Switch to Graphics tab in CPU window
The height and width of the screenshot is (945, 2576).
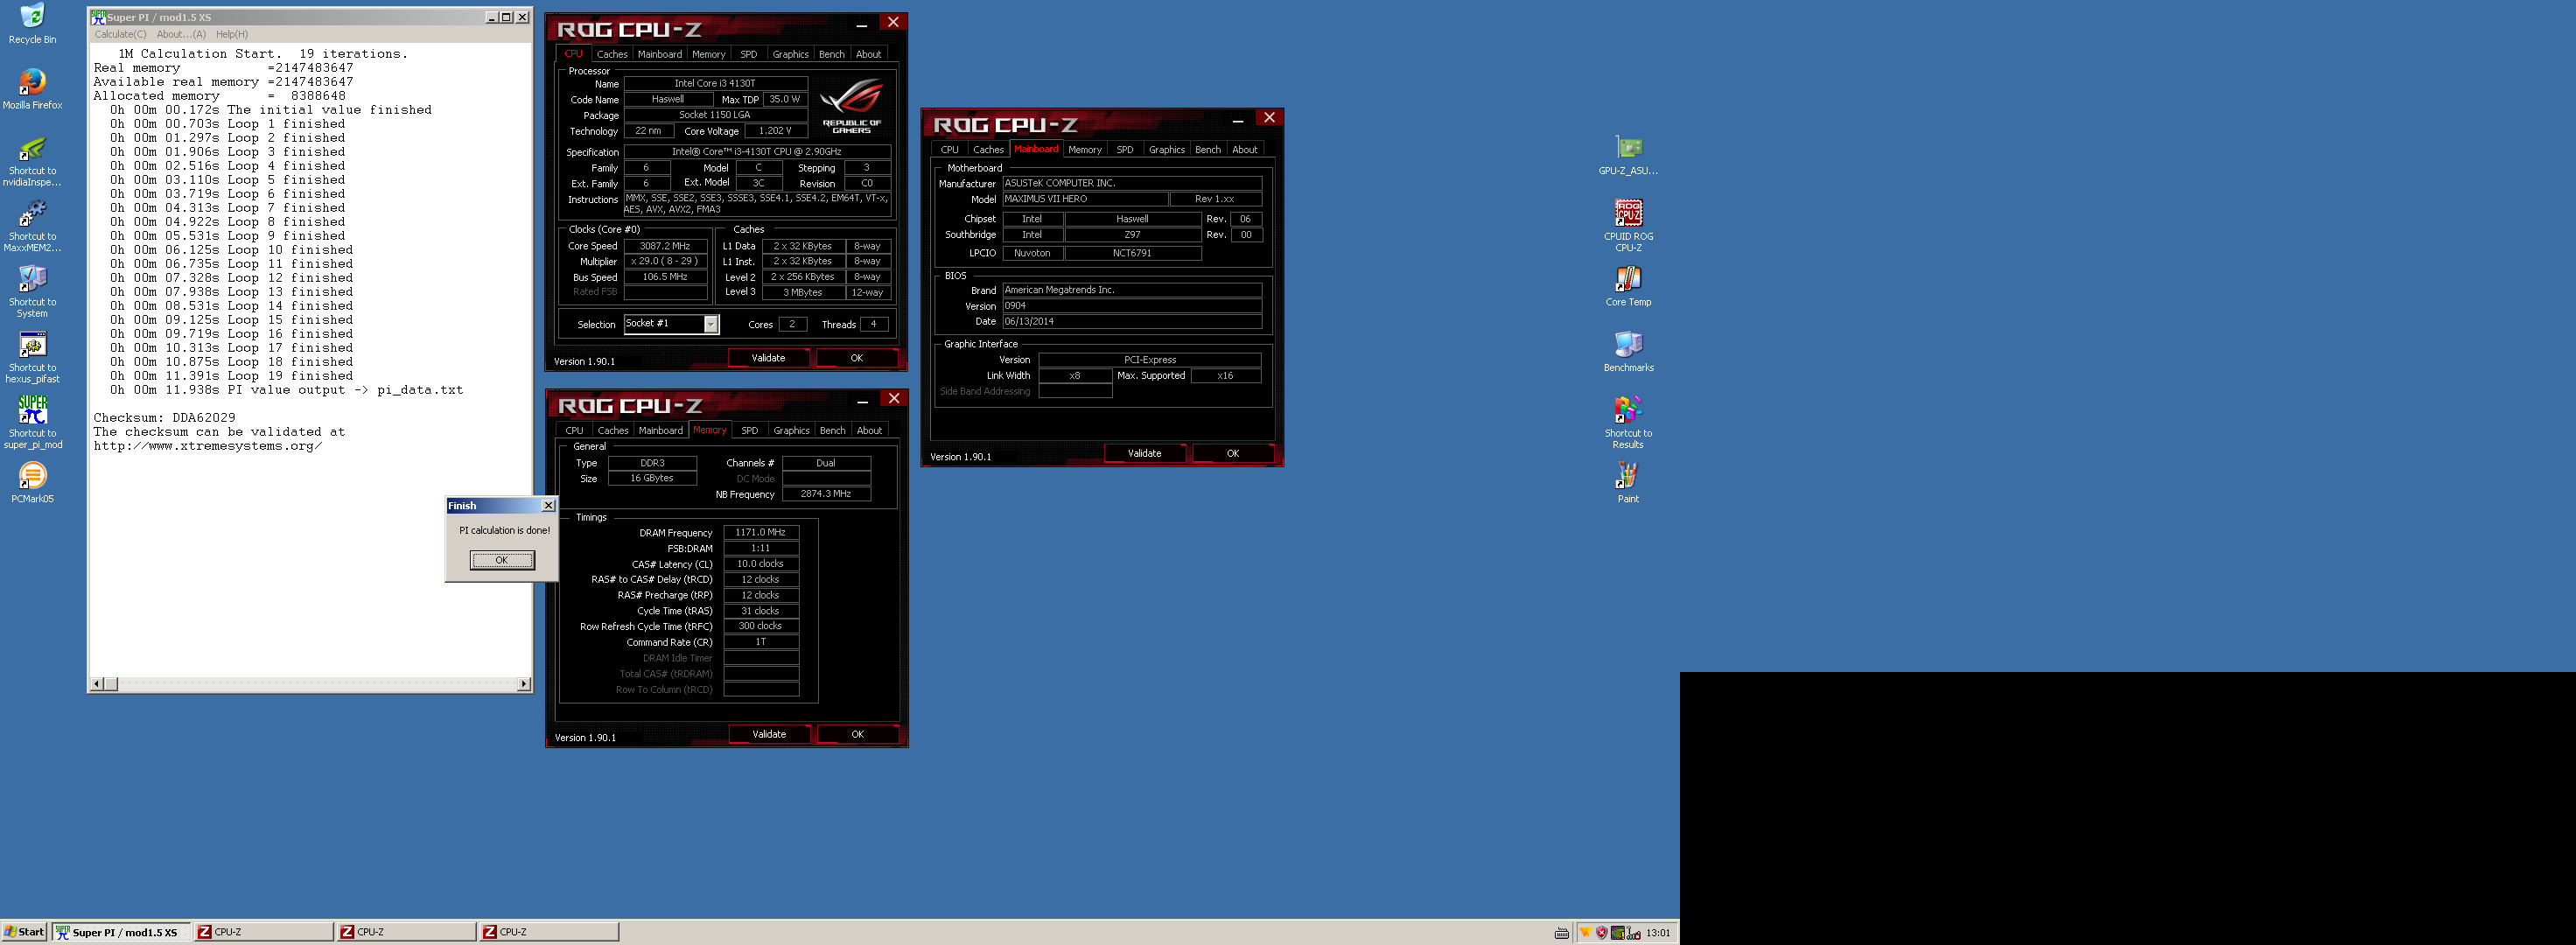coord(790,54)
